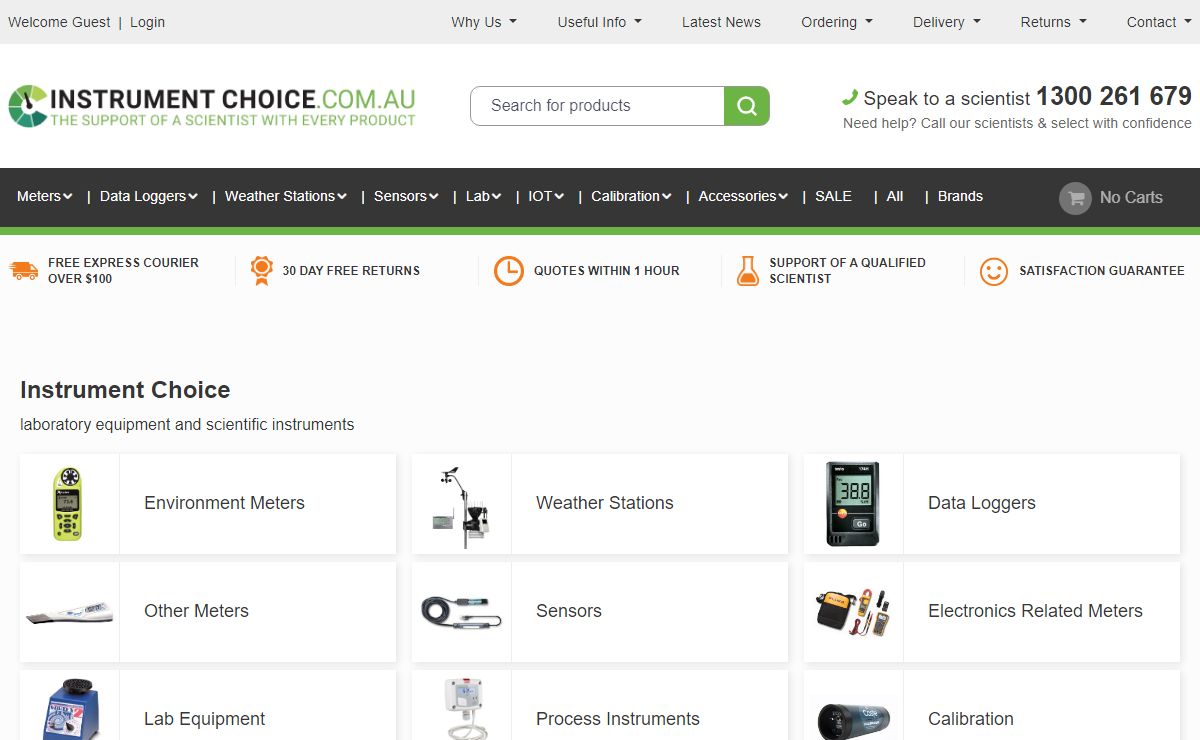The height and width of the screenshot is (740, 1200).
Task: Focus the Search for products field
Action: (598, 106)
